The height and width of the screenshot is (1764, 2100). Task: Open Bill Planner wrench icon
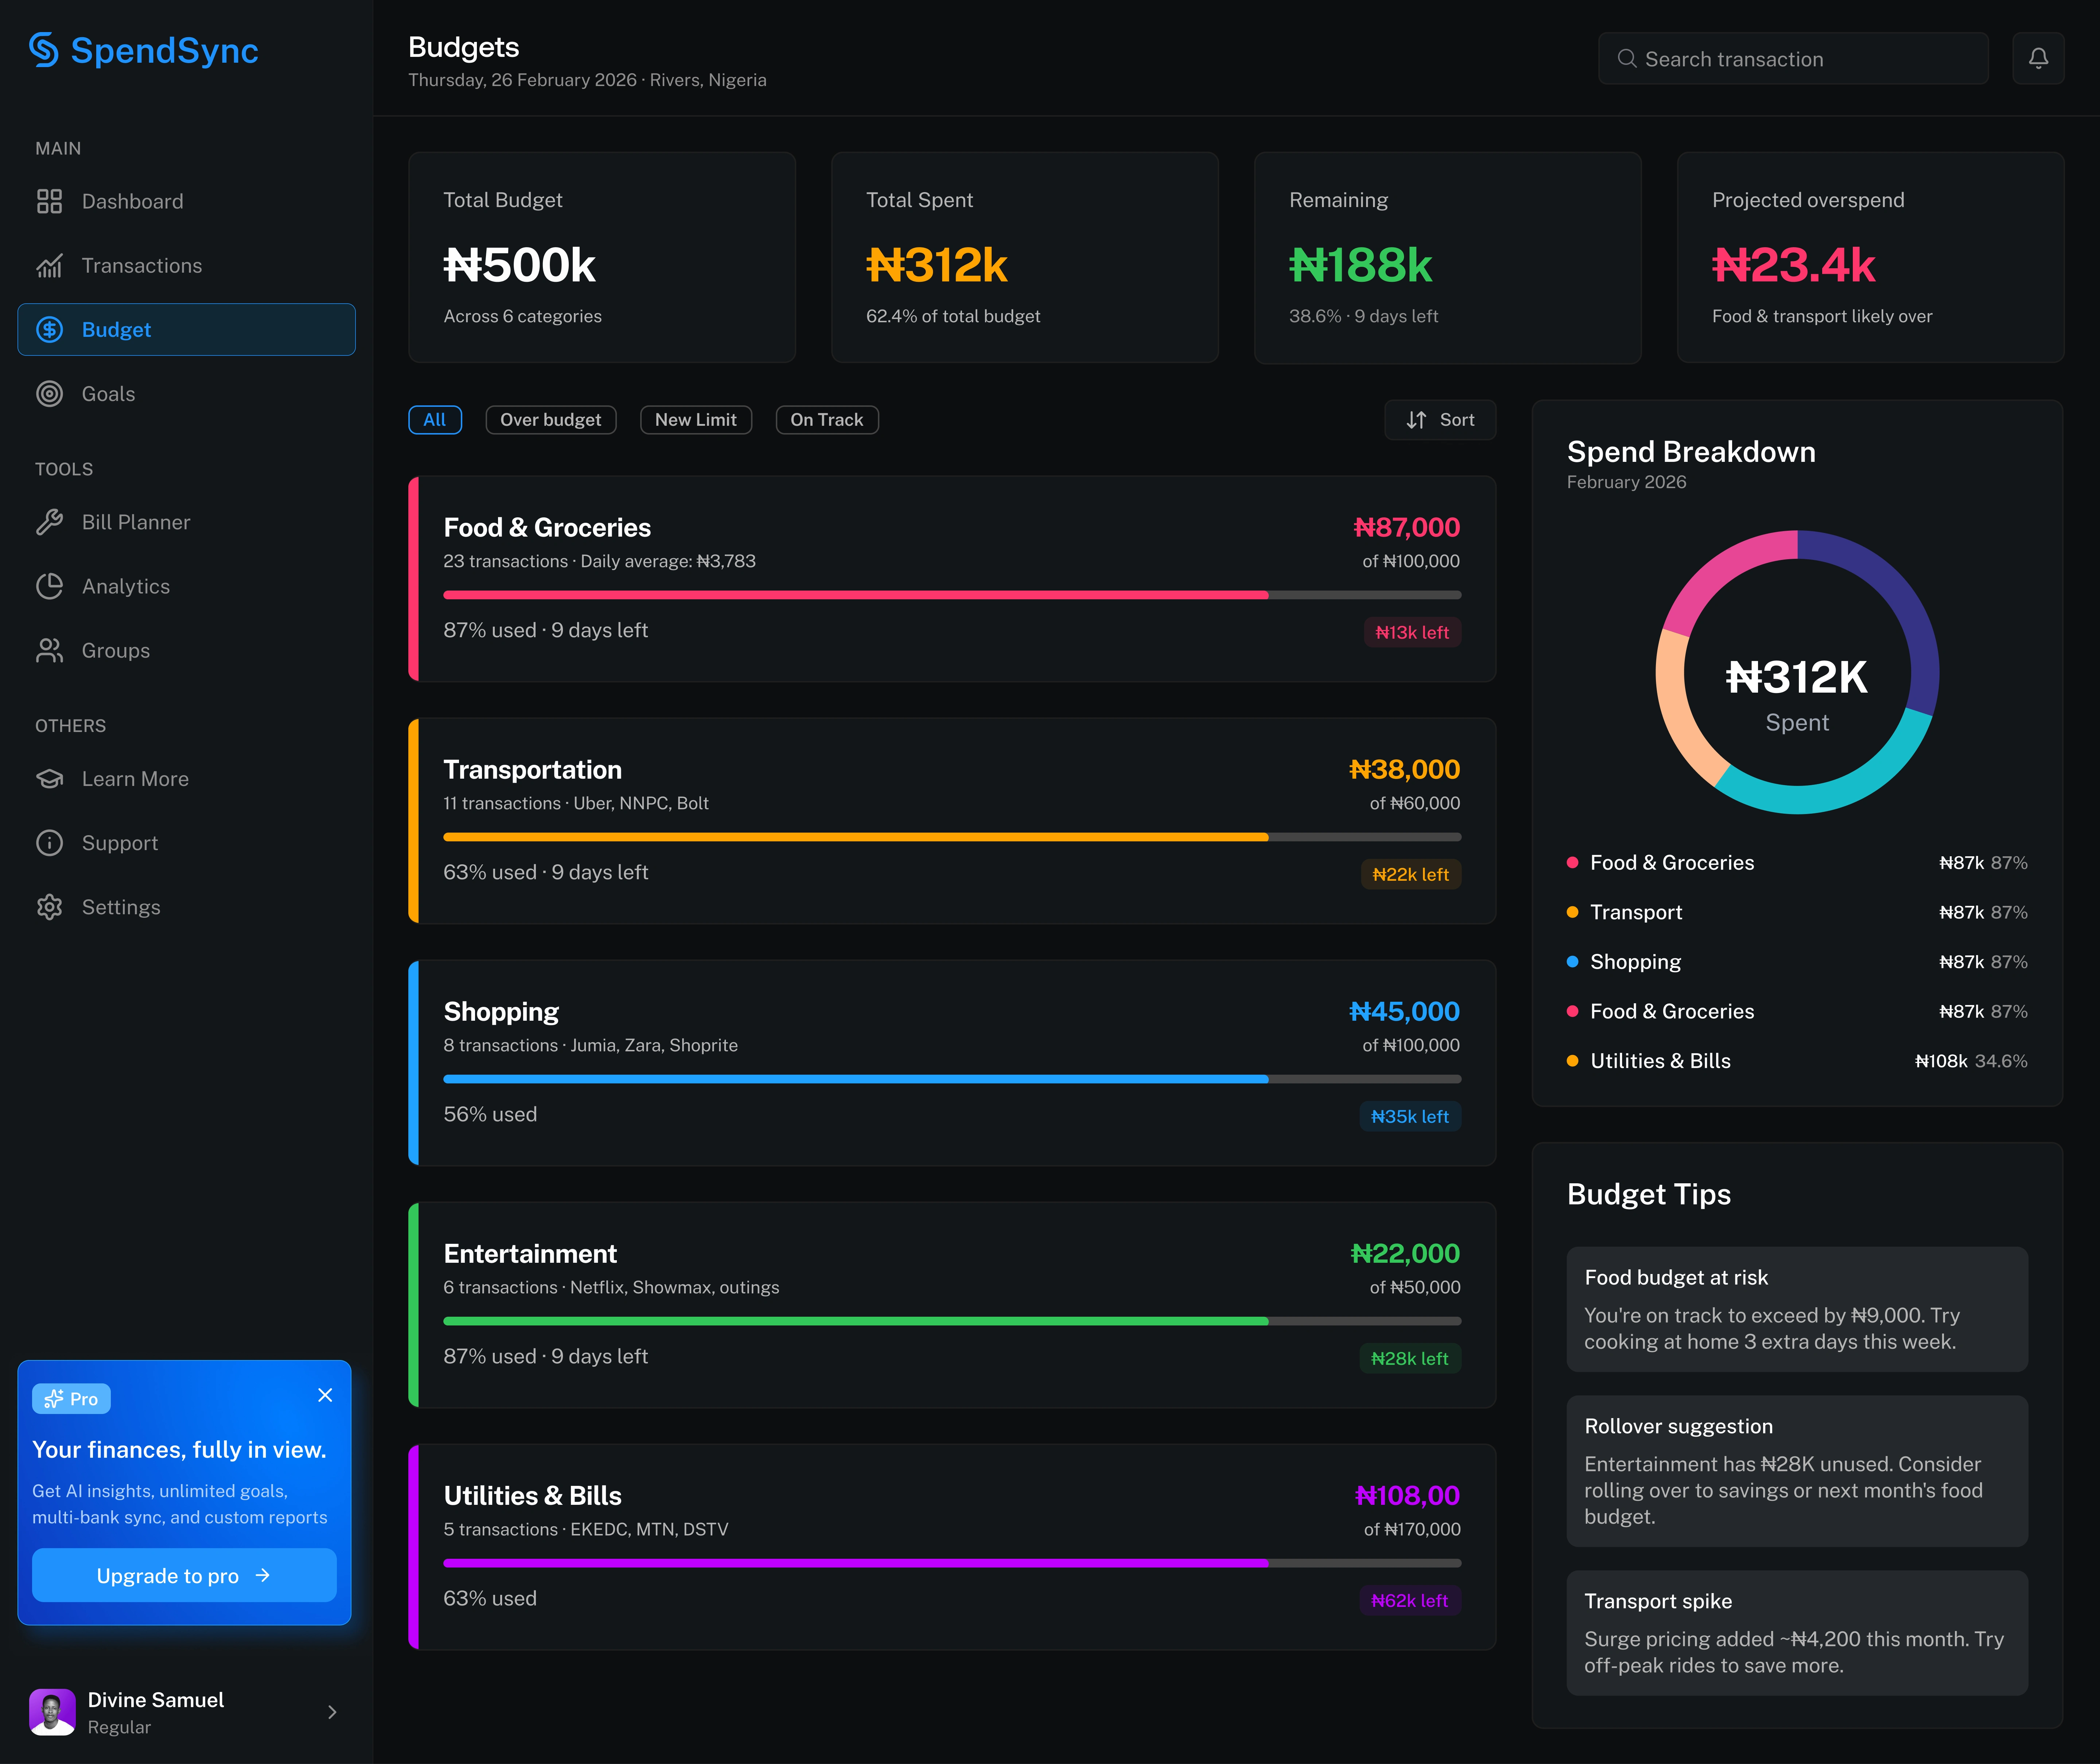tap(49, 522)
